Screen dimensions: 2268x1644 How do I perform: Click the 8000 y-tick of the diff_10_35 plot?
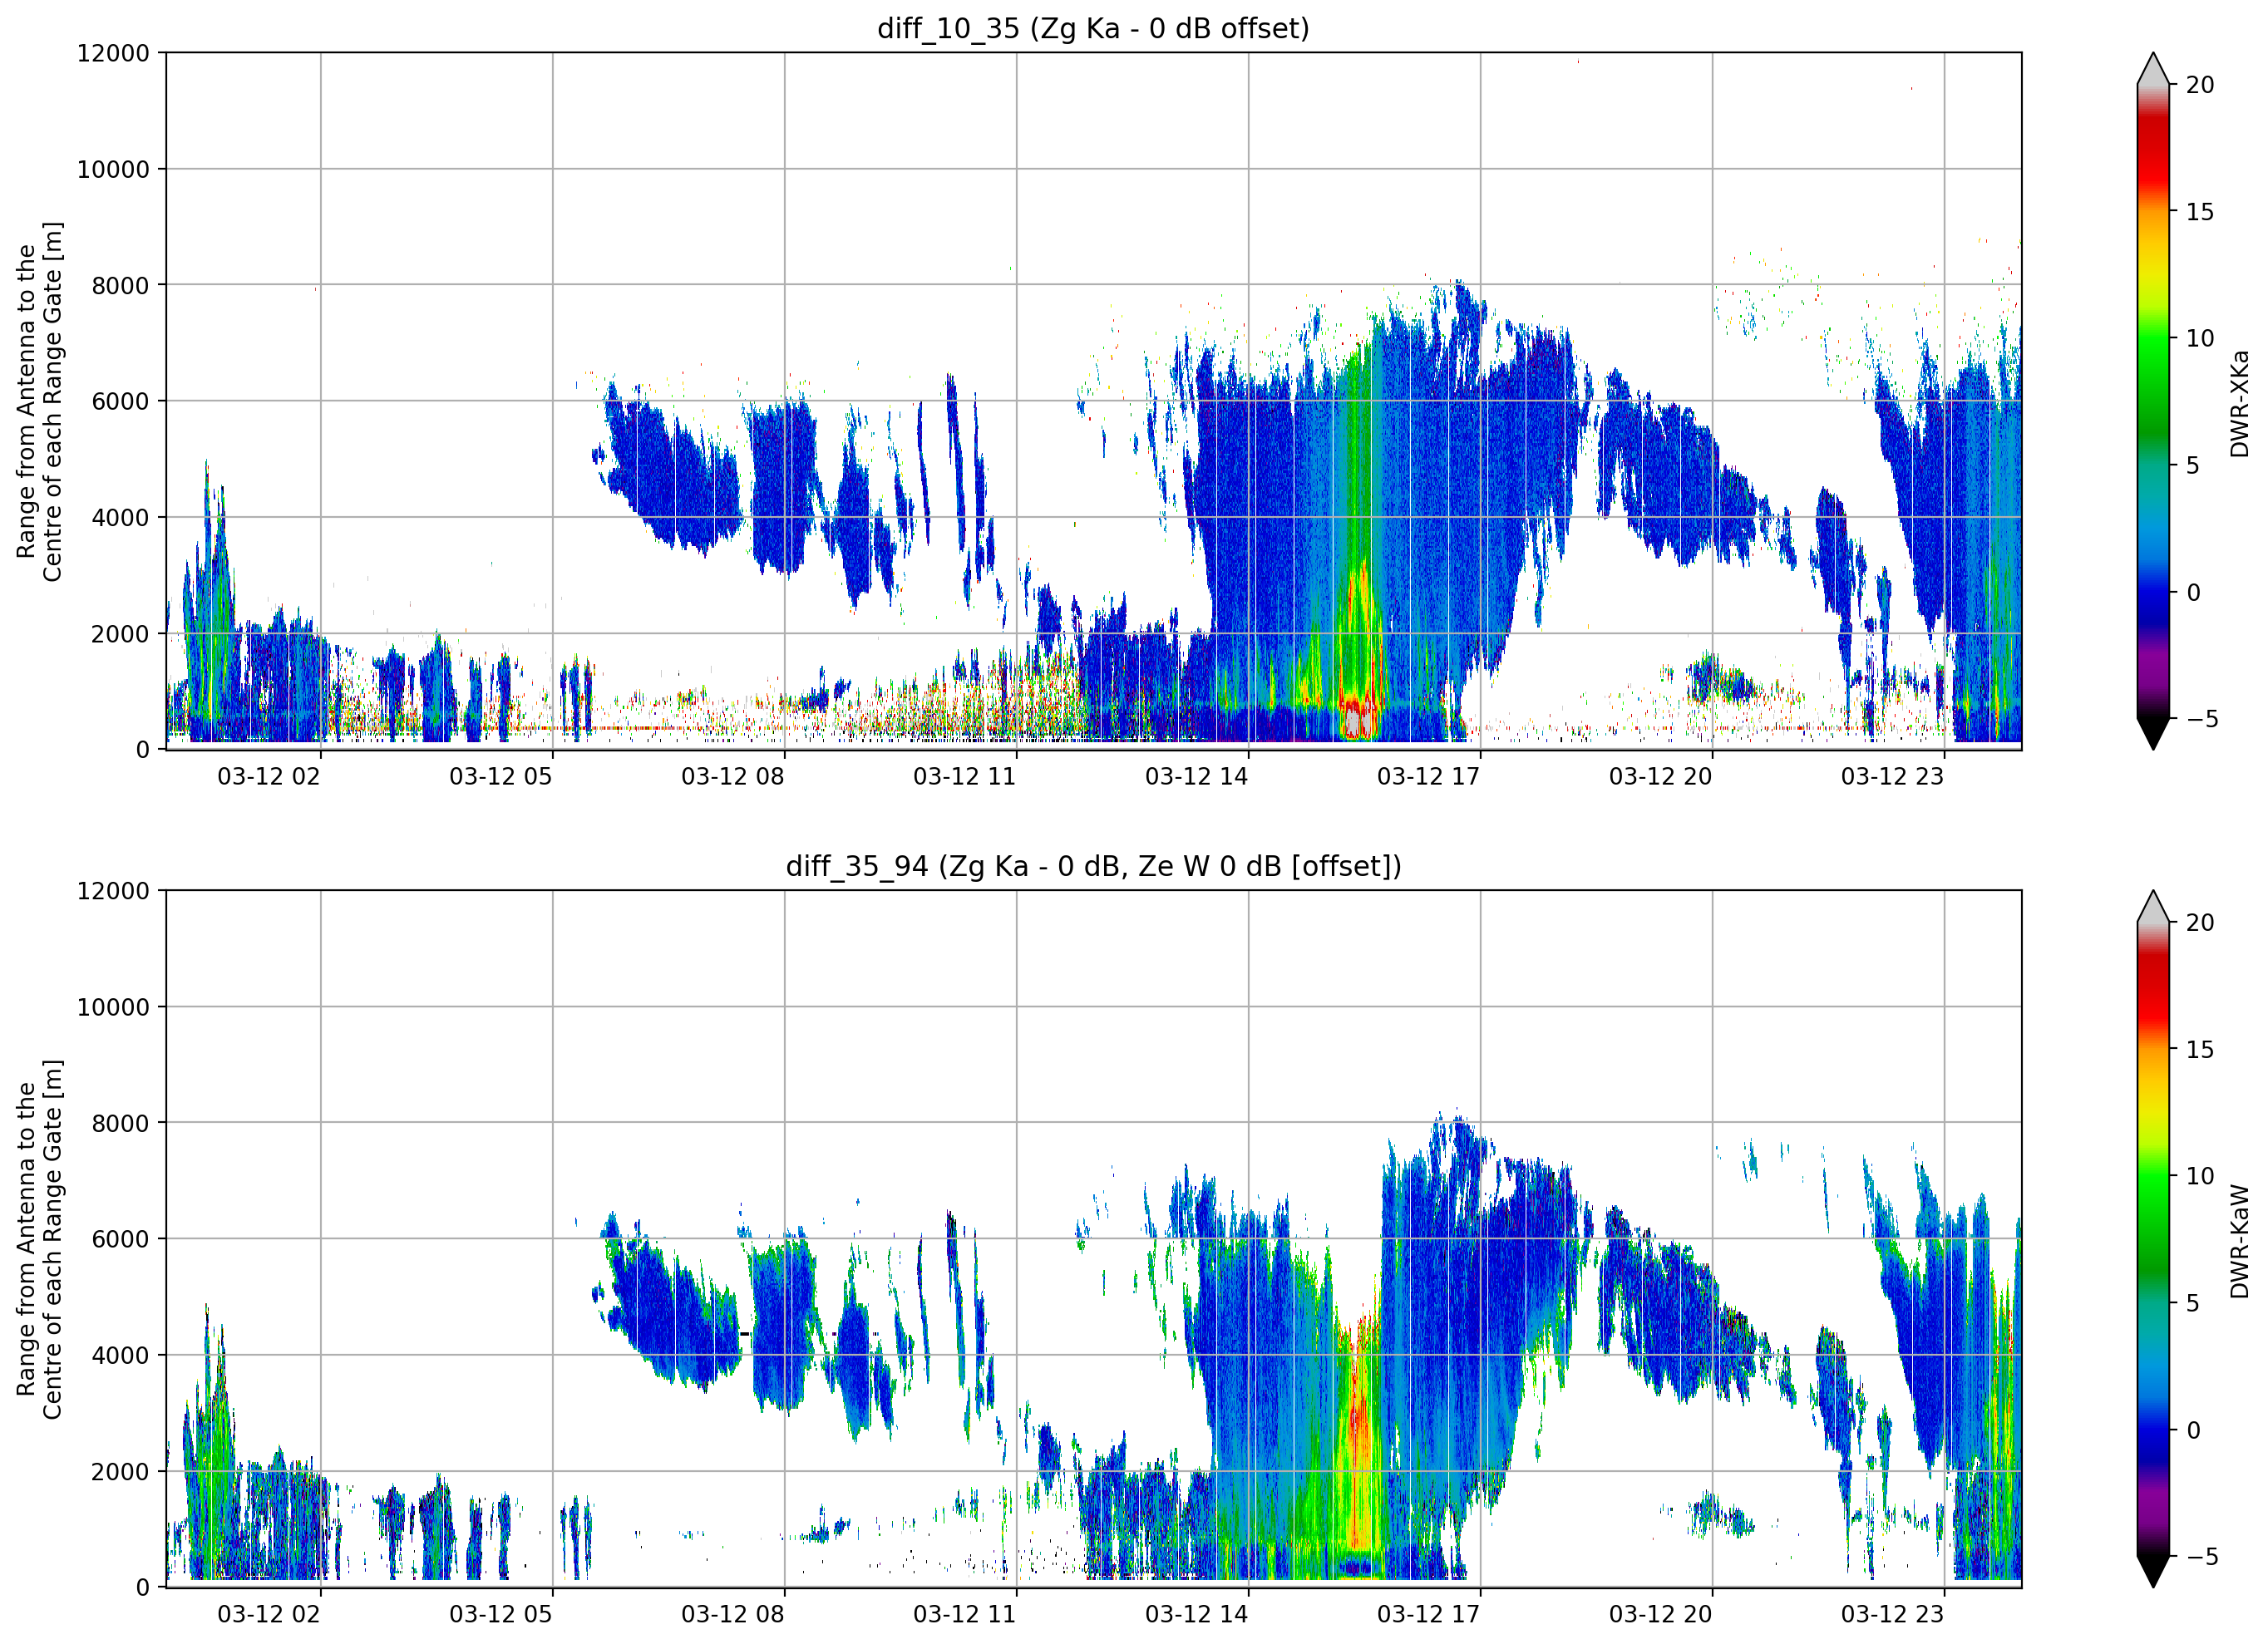pos(120,285)
